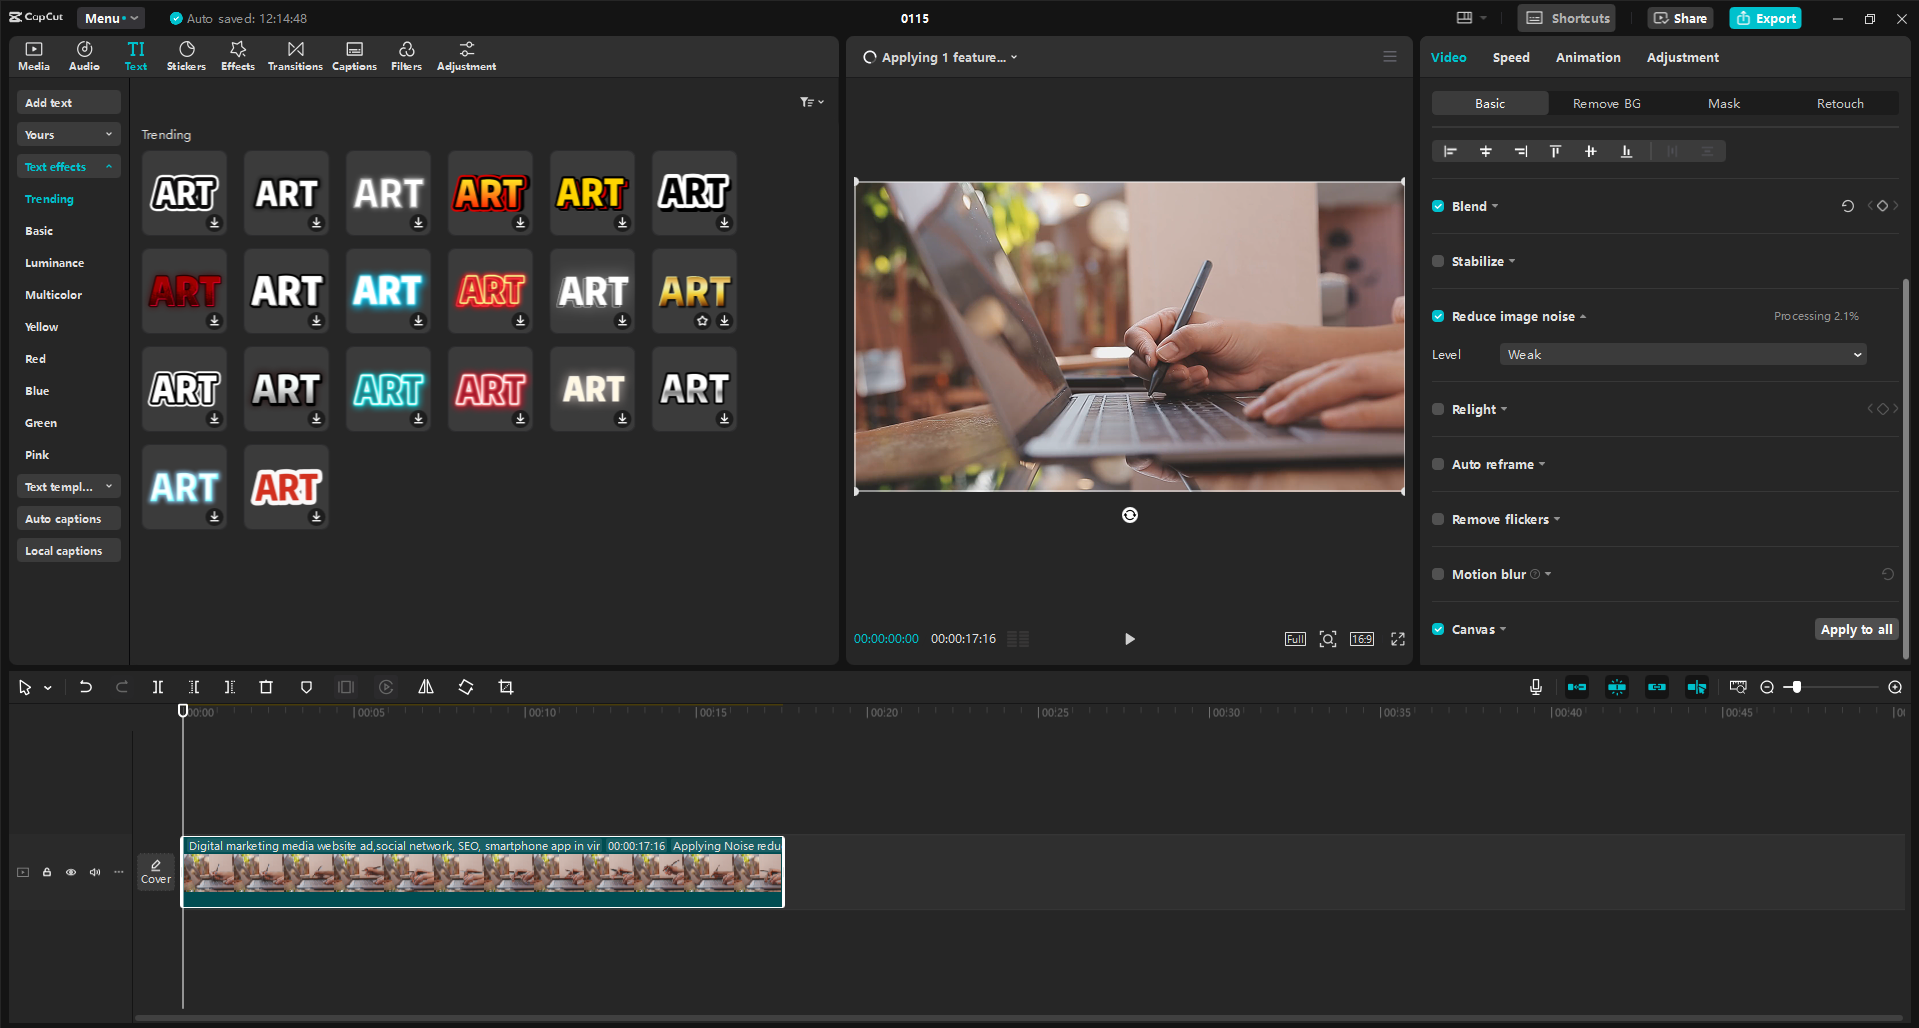Switch to the Animation tab
1919x1028 pixels.
click(1587, 57)
